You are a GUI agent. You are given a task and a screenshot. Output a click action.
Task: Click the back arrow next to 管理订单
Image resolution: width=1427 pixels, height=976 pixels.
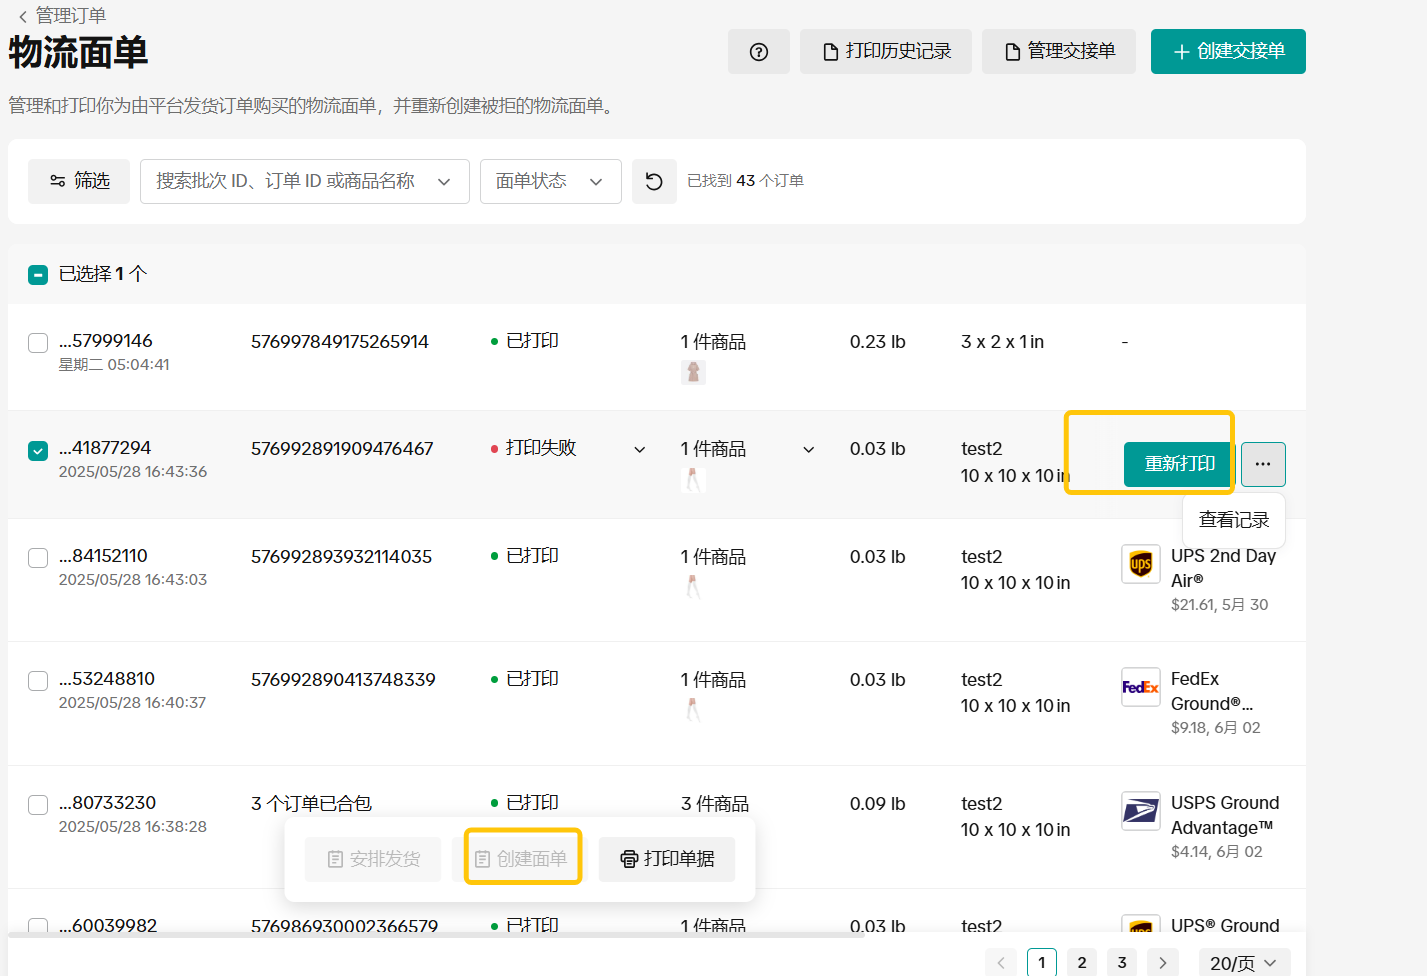point(22,16)
